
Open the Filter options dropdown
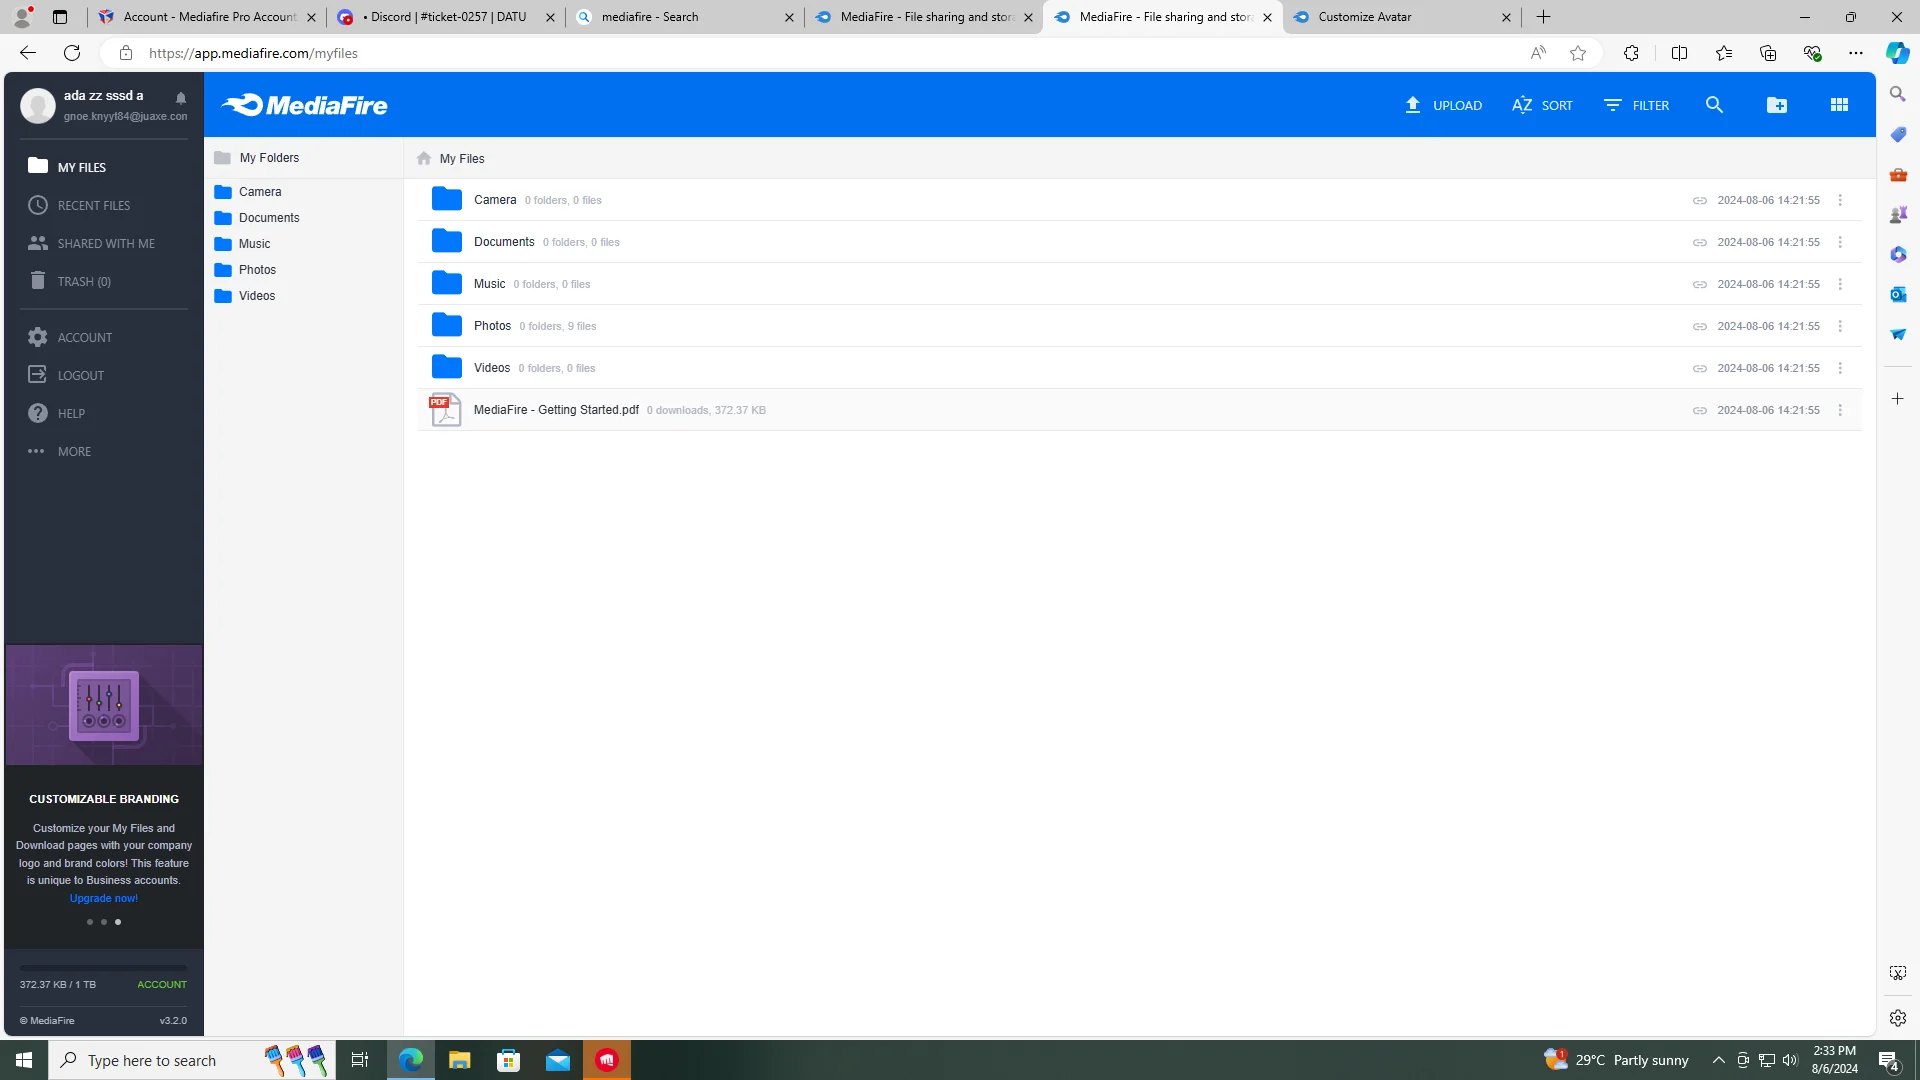click(1636, 105)
